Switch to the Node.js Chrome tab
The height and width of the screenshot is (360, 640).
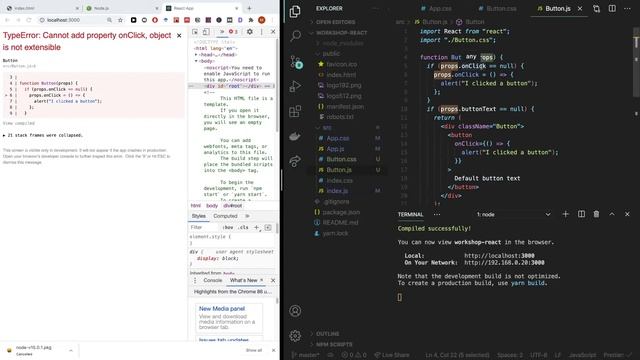coord(122,8)
